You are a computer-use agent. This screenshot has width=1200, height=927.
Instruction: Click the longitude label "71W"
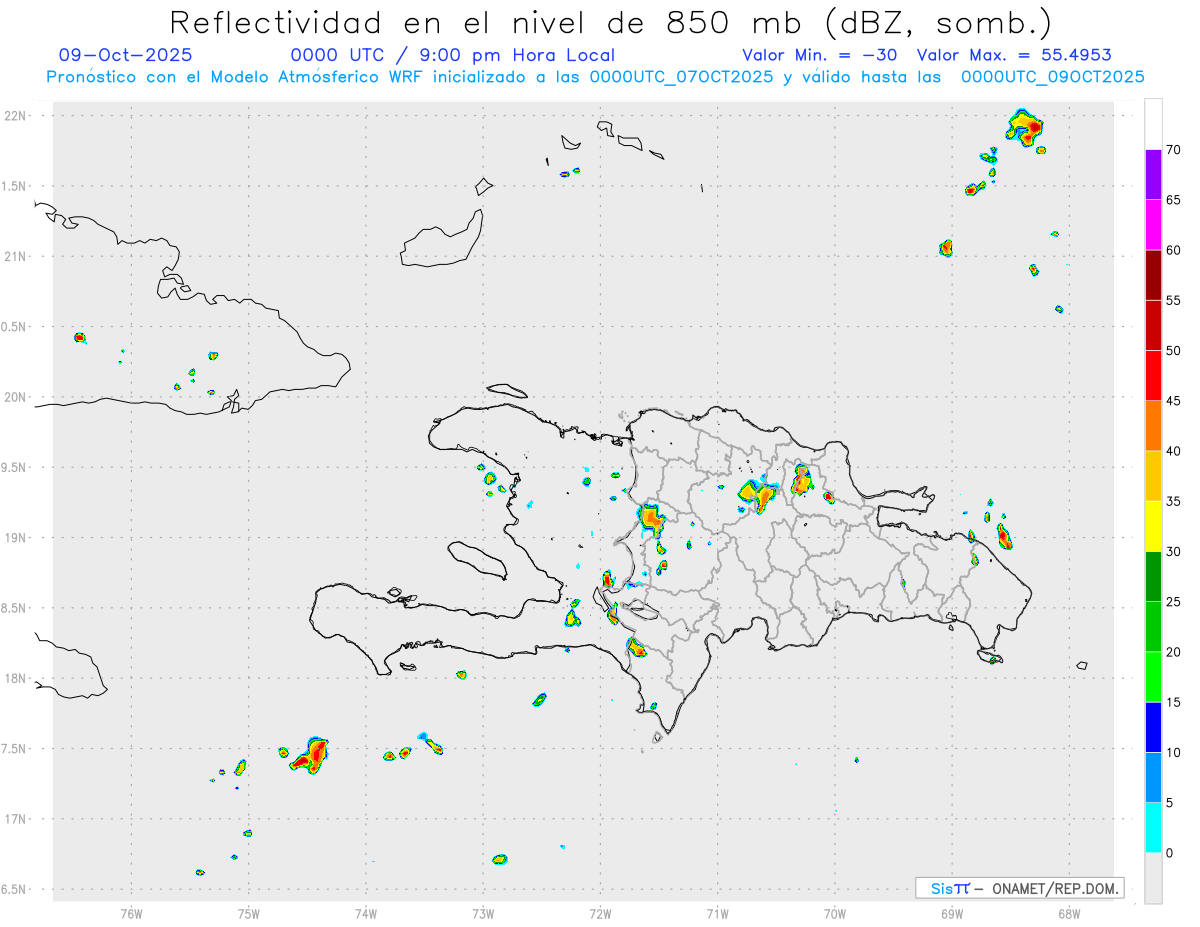click(x=717, y=912)
